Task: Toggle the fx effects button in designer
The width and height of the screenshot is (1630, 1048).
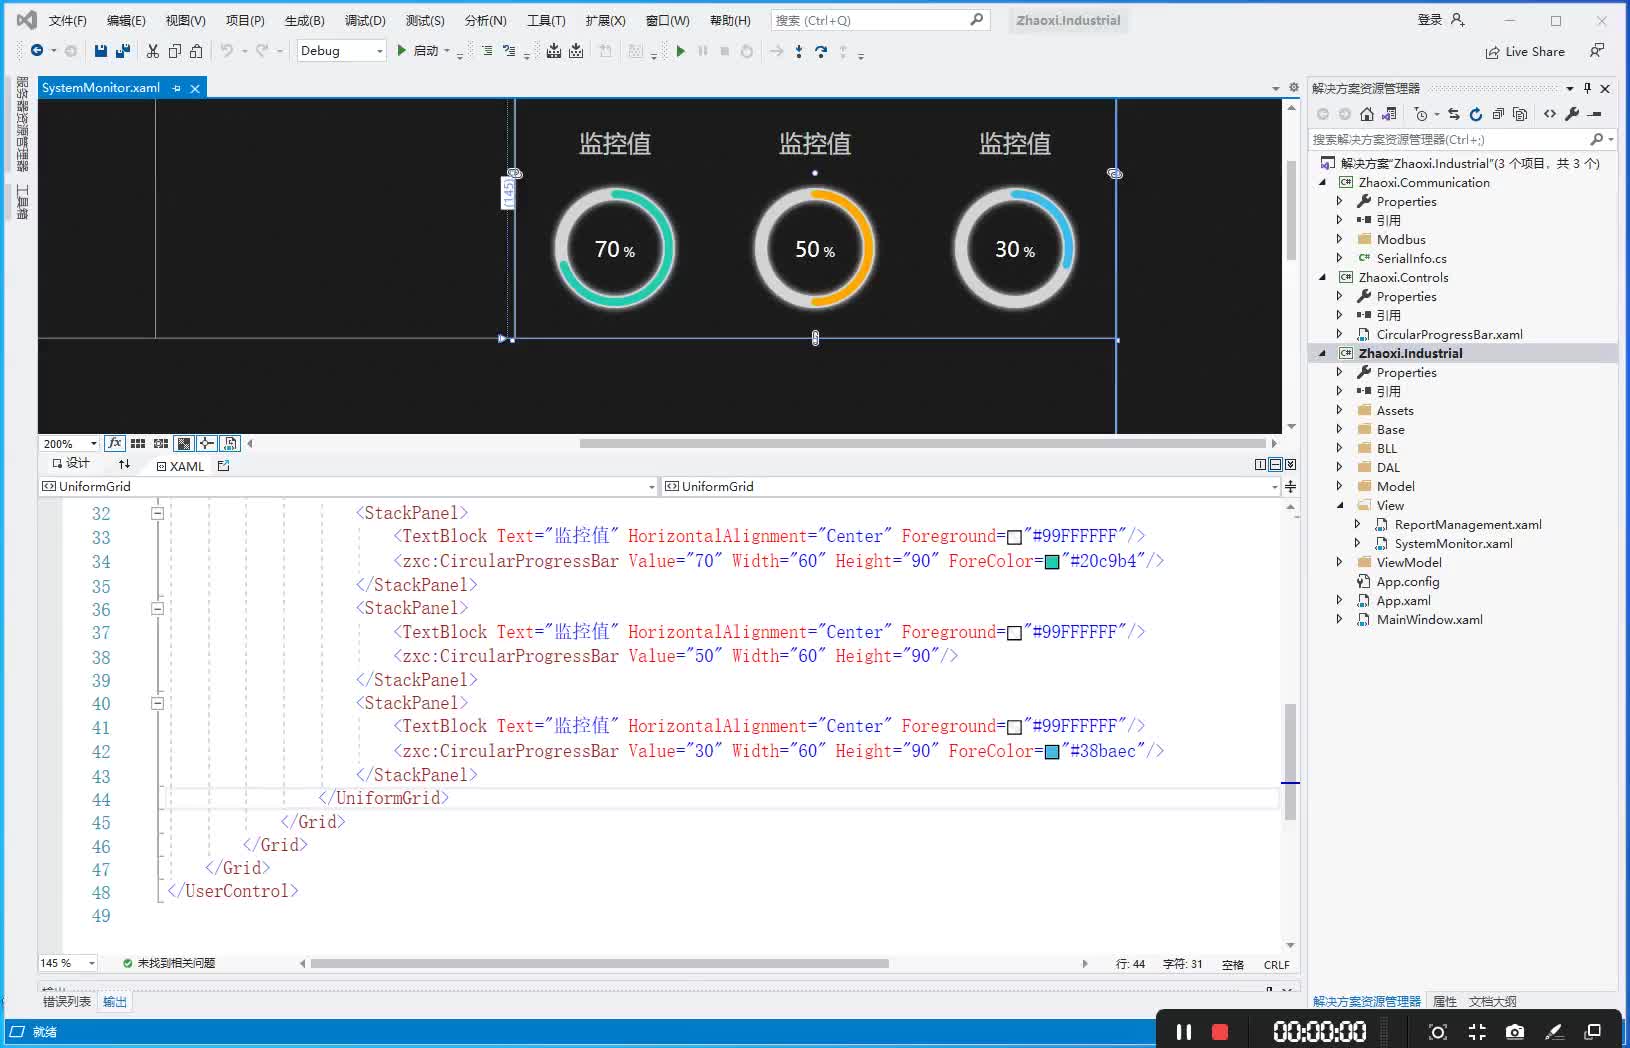Action: point(115,443)
